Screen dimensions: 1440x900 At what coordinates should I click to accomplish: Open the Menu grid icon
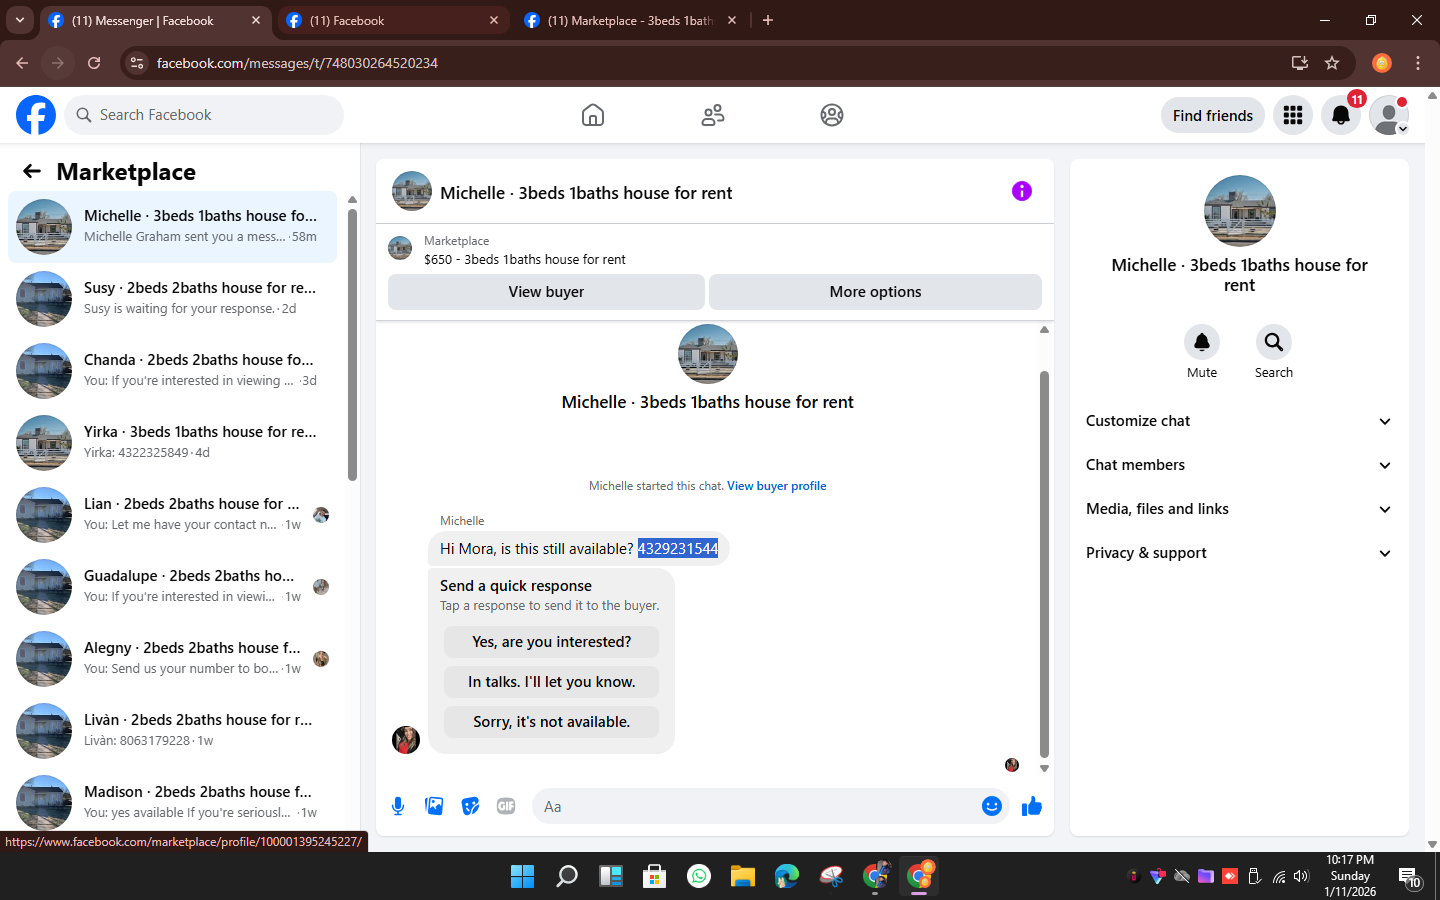tap(1293, 115)
